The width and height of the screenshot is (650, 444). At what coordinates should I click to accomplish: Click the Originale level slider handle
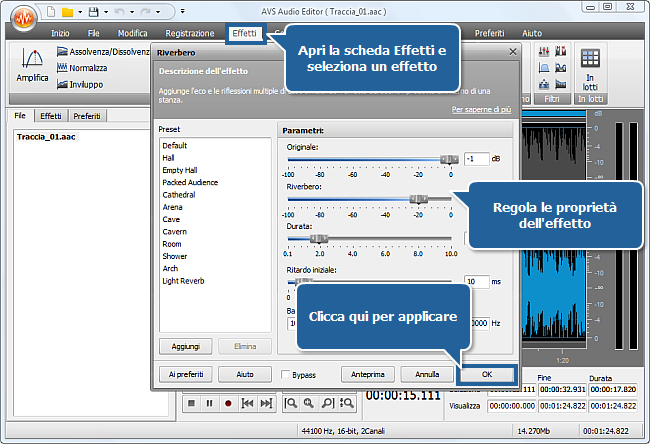(x=449, y=160)
